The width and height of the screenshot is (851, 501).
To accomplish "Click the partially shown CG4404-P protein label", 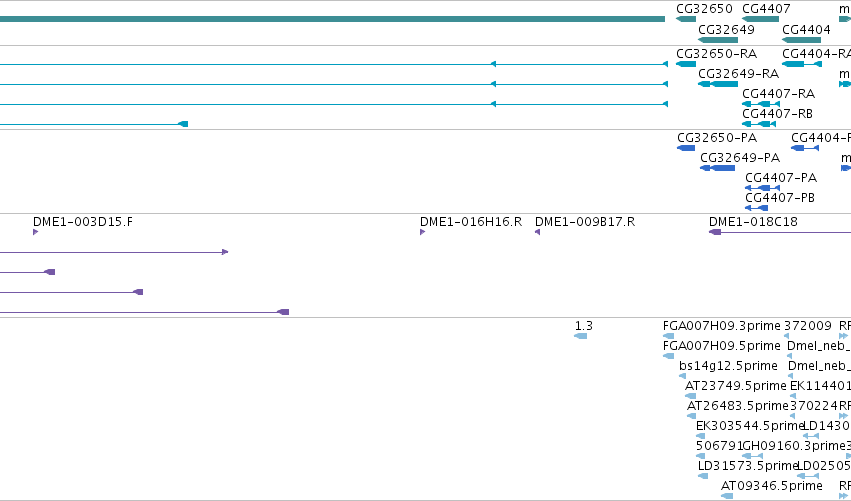I will click(x=821, y=138).
